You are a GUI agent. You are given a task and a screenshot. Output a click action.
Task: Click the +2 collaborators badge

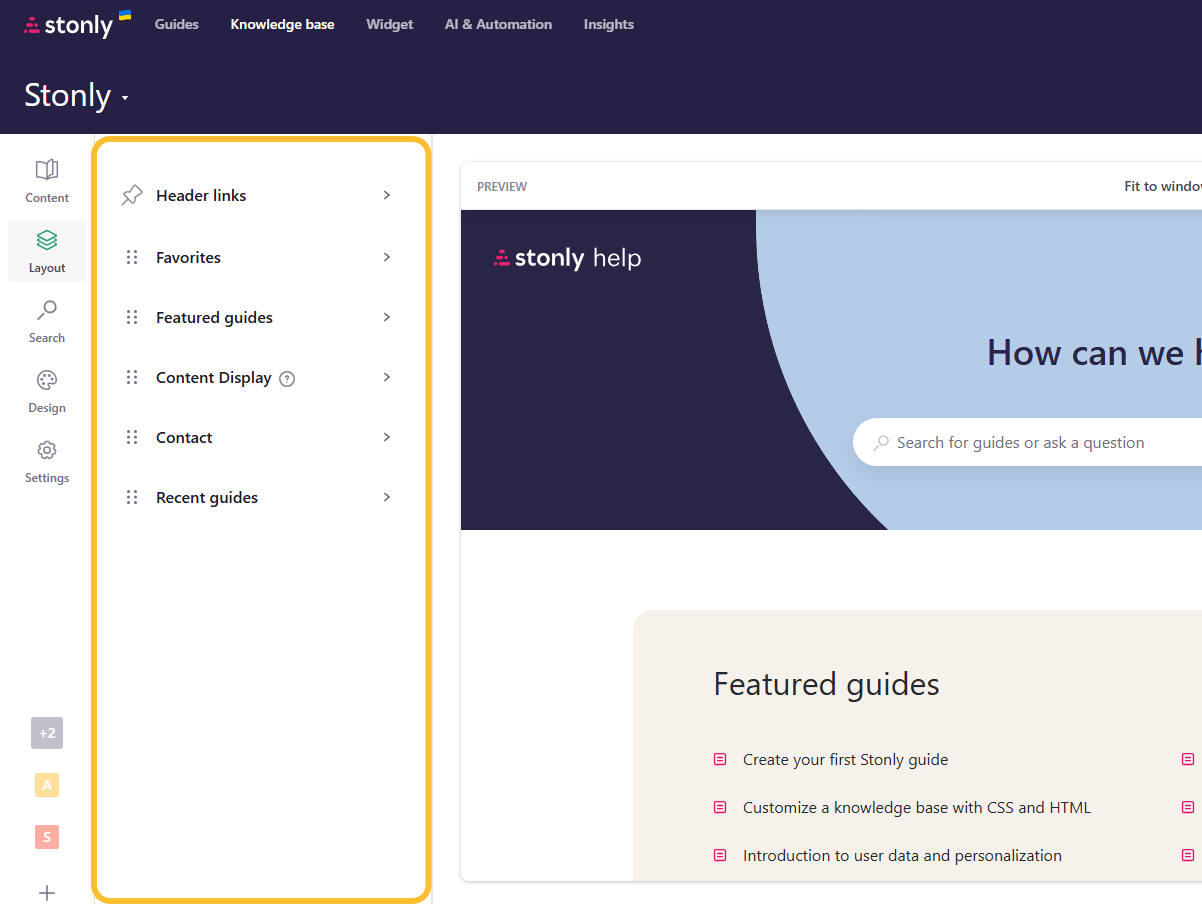coord(46,733)
